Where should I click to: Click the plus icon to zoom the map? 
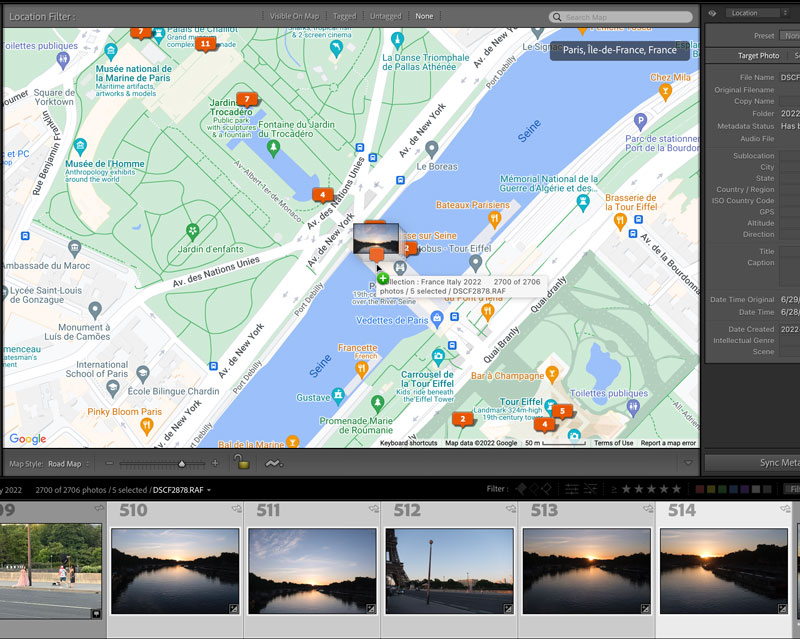[x=213, y=464]
